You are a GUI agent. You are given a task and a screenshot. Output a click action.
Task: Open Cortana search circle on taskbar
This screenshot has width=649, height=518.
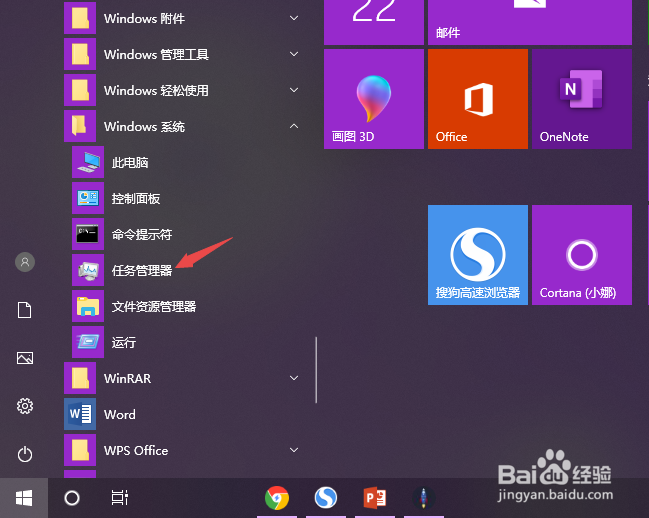coord(72,498)
